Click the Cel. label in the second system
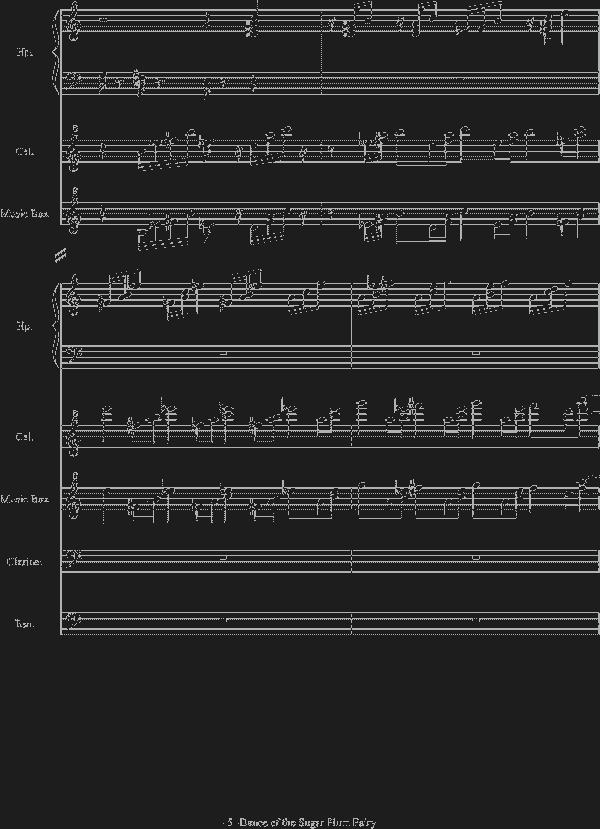 click(x=25, y=437)
